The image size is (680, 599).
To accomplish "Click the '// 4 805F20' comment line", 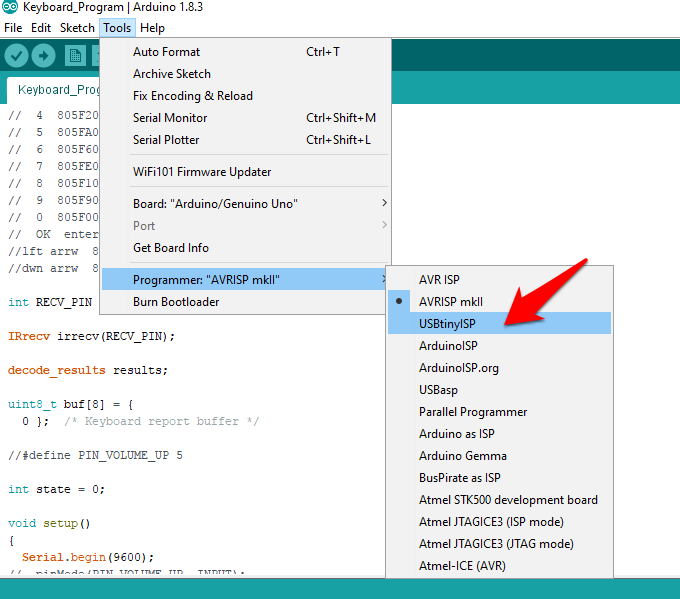I will pyautogui.click(x=53, y=115).
